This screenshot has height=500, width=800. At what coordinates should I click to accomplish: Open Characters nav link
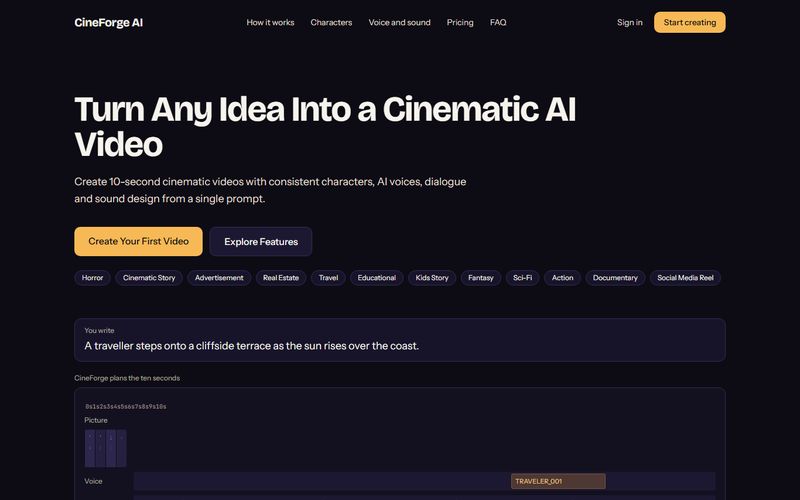[x=331, y=22]
